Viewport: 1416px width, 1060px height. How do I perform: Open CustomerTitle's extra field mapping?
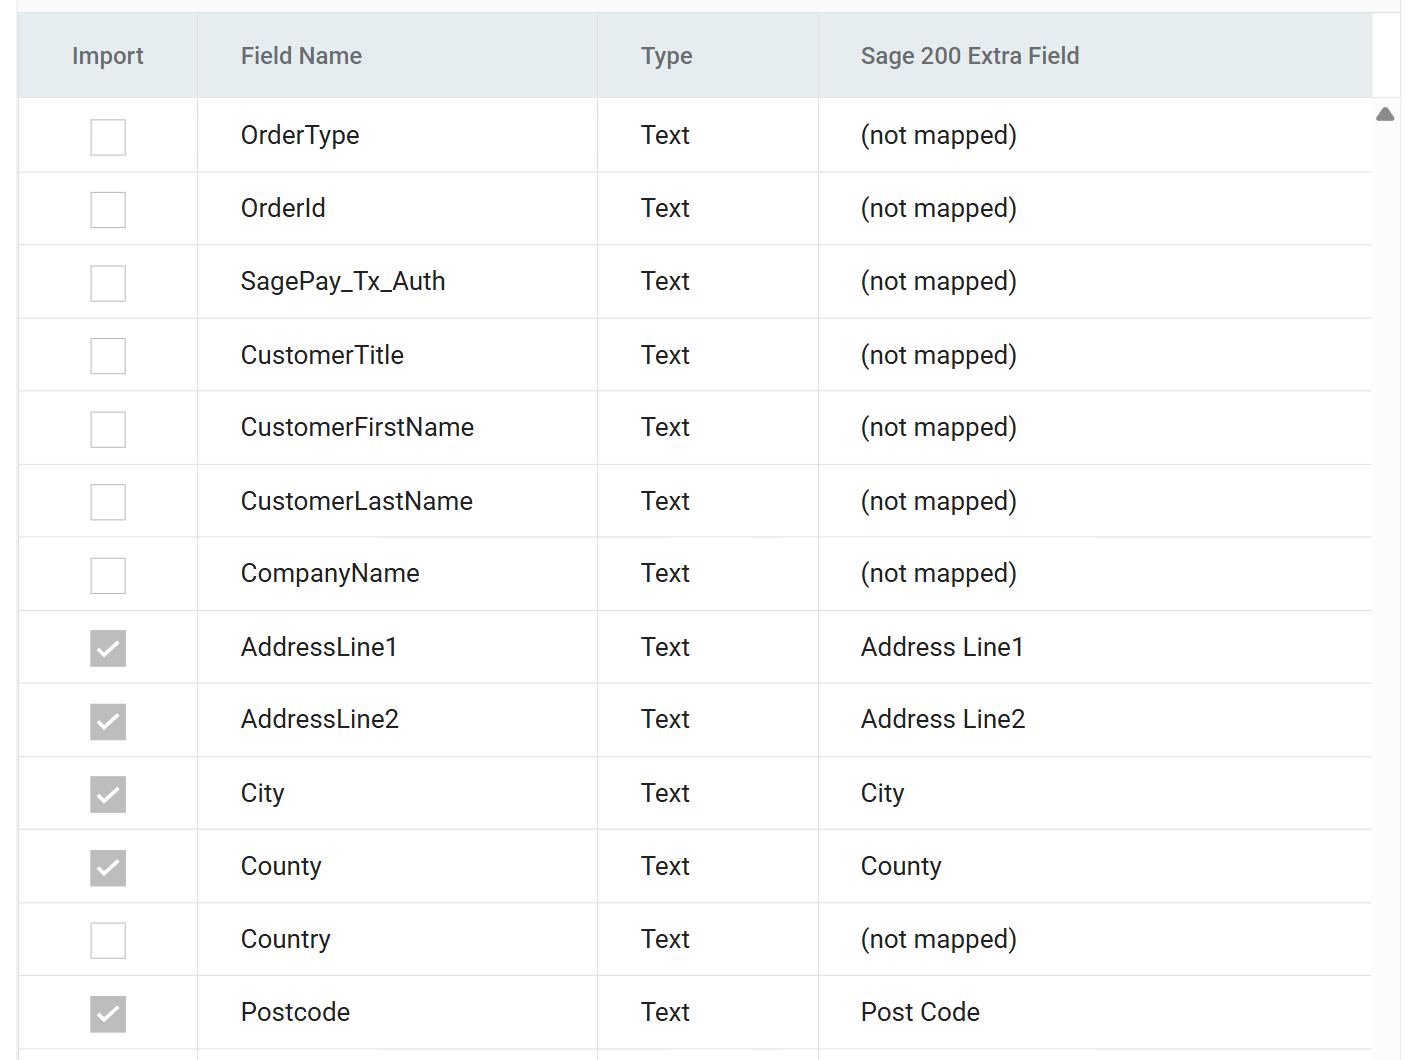(x=1094, y=355)
